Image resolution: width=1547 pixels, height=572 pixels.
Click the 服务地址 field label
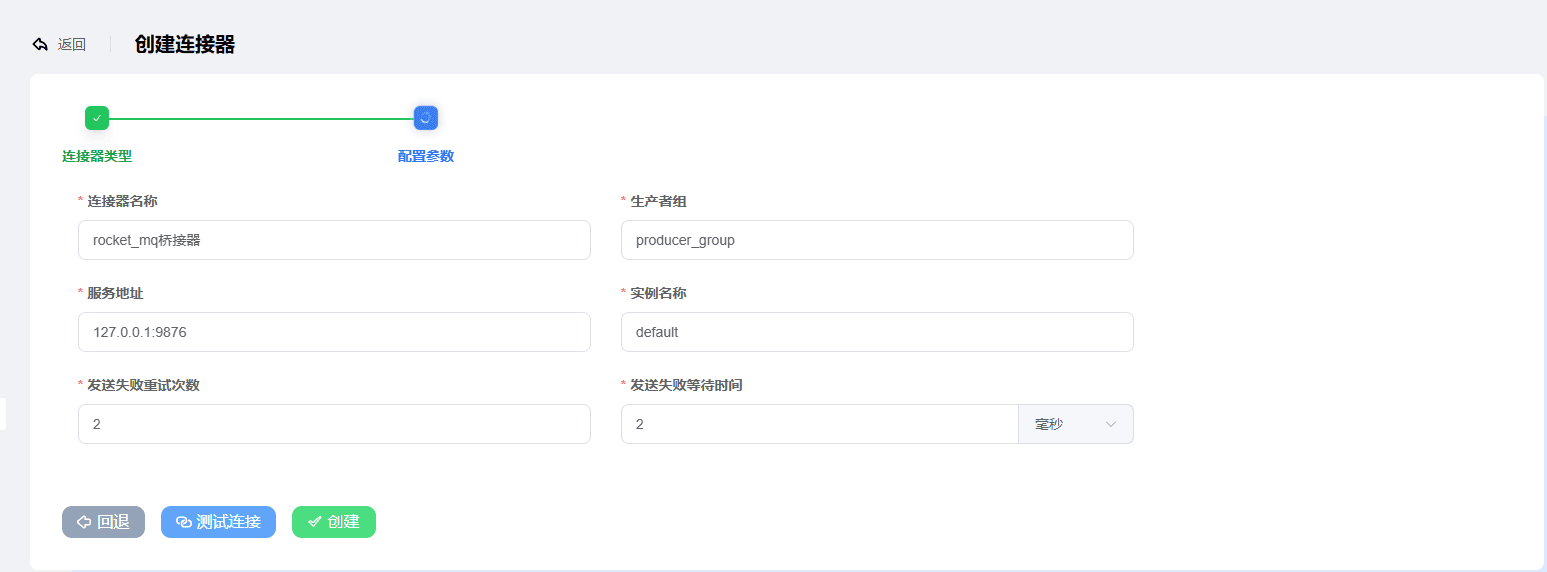[115, 293]
